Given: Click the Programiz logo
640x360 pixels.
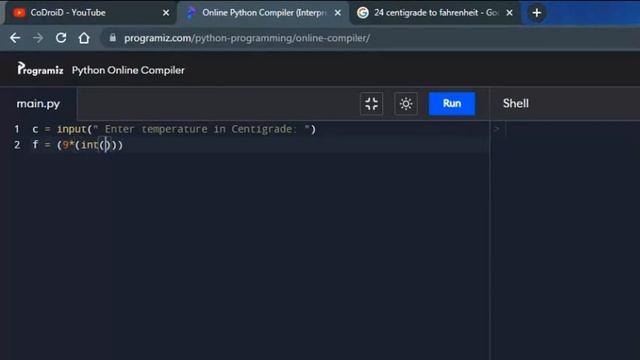Looking at the screenshot, I should [x=40, y=69].
